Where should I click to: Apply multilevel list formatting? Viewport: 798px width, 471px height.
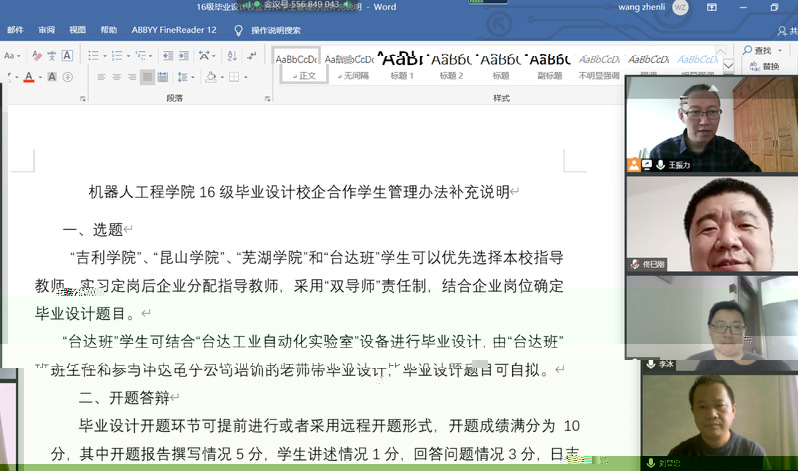click(x=140, y=56)
